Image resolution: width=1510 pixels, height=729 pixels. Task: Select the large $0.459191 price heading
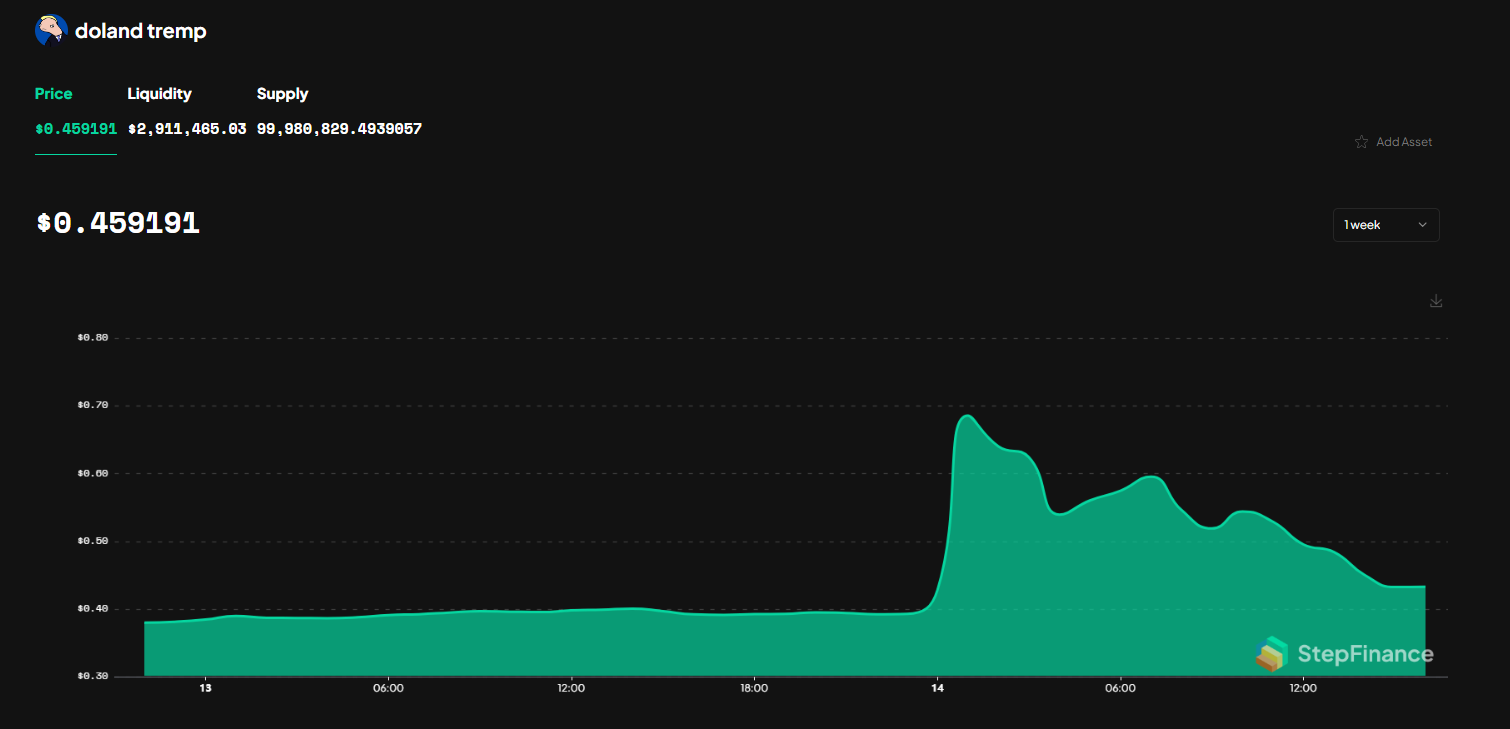118,223
